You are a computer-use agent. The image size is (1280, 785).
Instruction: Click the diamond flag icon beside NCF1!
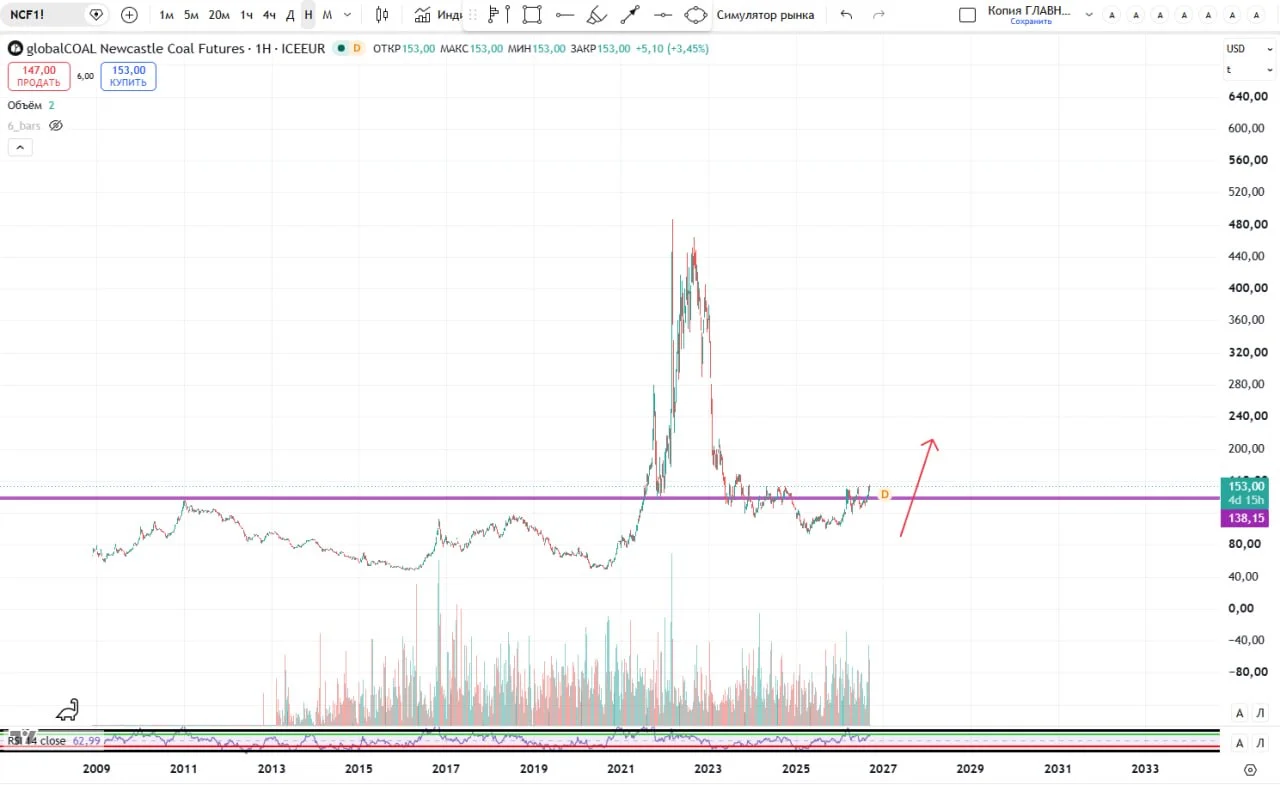coord(96,15)
